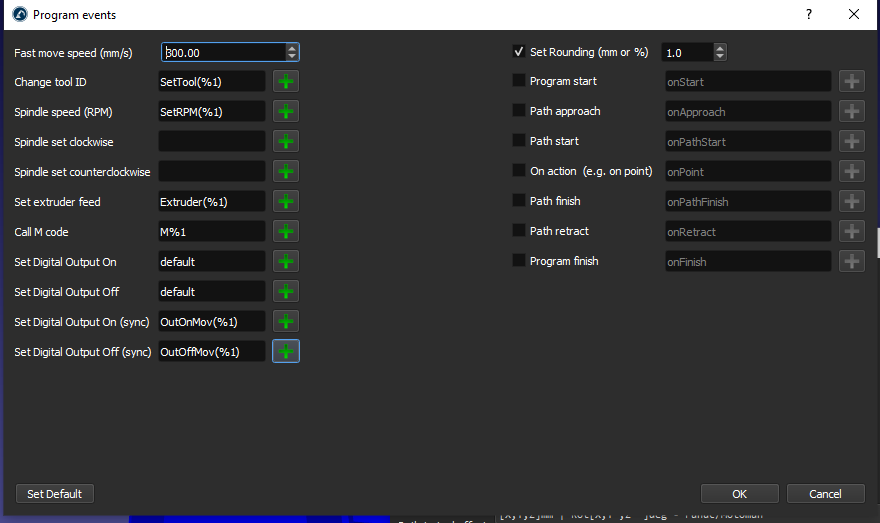The width and height of the screenshot is (880, 523).
Task: Click the gray plus beside Program start
Action: [851, 81]
